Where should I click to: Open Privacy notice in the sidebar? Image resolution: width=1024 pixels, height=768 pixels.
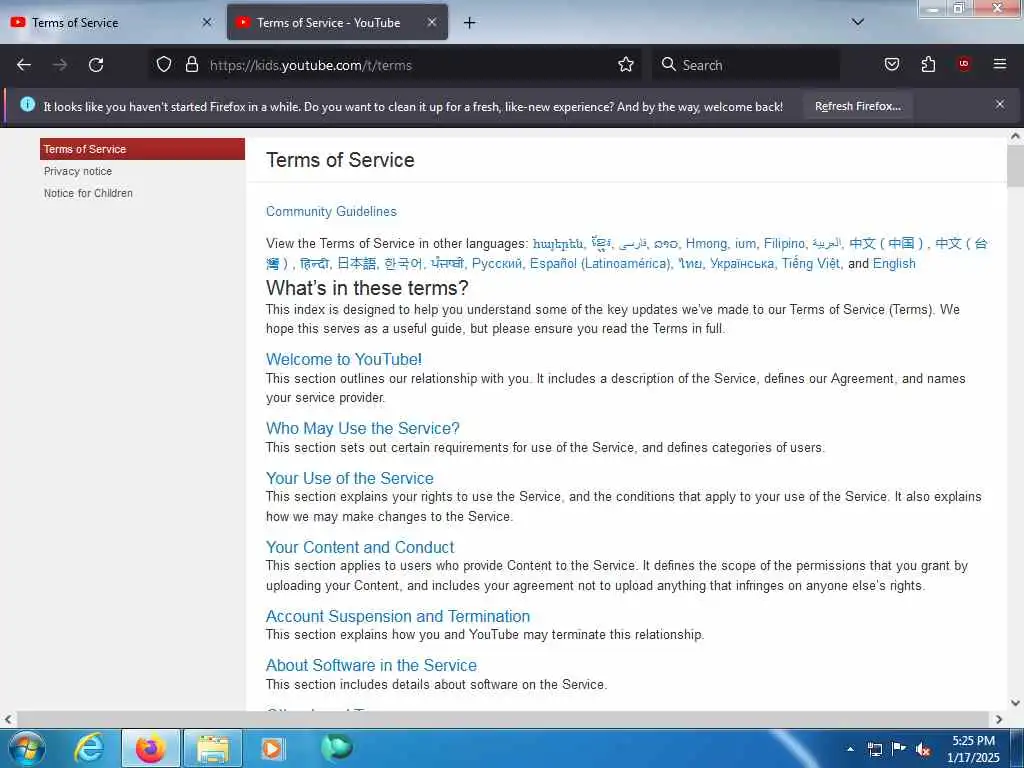coord(78,171)
